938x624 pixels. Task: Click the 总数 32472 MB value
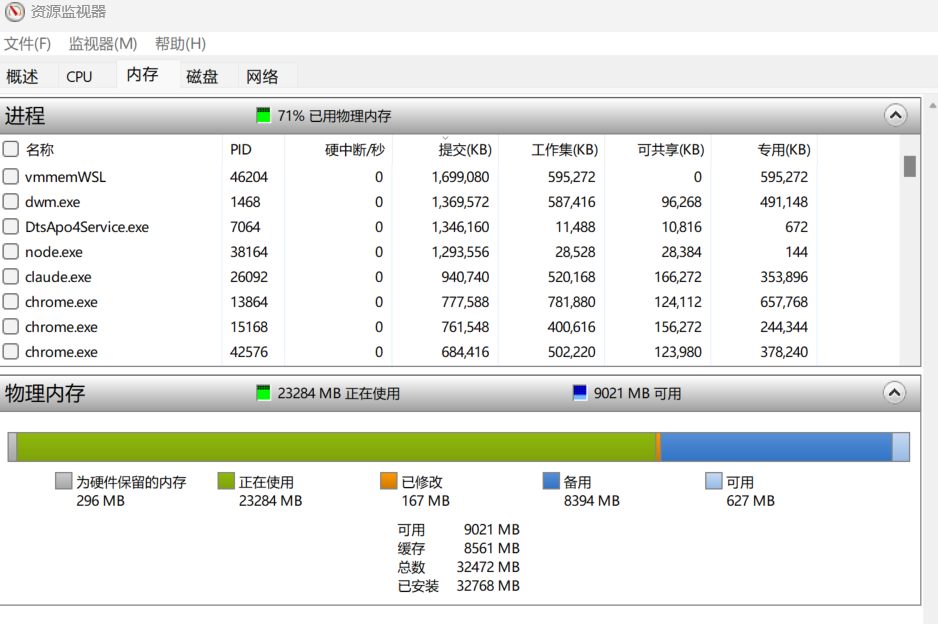click(488, 567)
